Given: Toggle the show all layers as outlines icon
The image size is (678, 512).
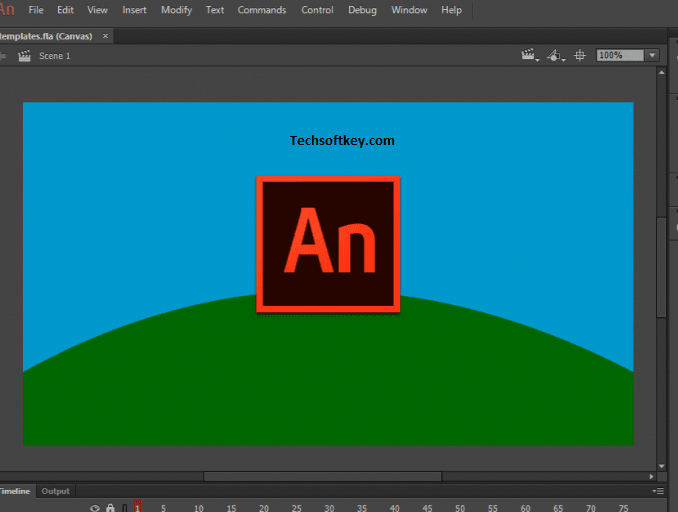Looking at the screenshot, I should [125, 508].
